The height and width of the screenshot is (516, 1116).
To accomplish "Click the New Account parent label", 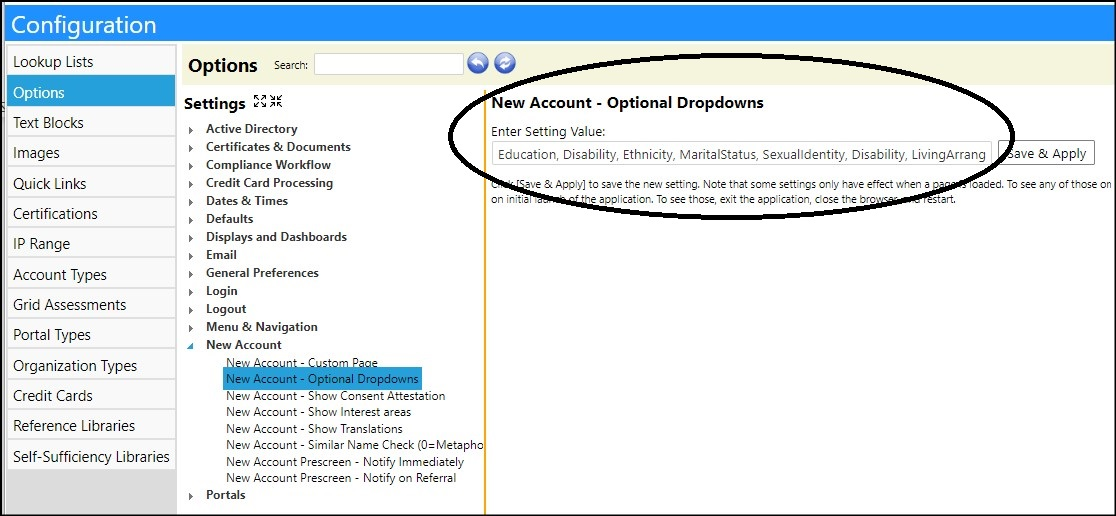I will (x=243, y=344).
